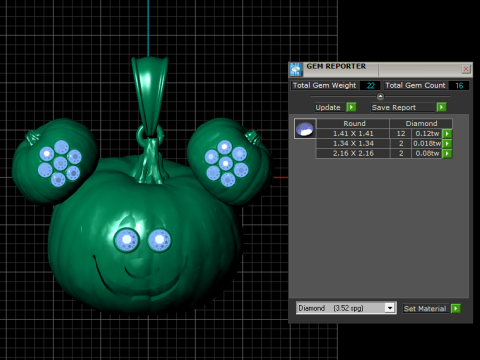Select the round gem thumbnail
Screen dimensions: 480x360
click(305, 129)
